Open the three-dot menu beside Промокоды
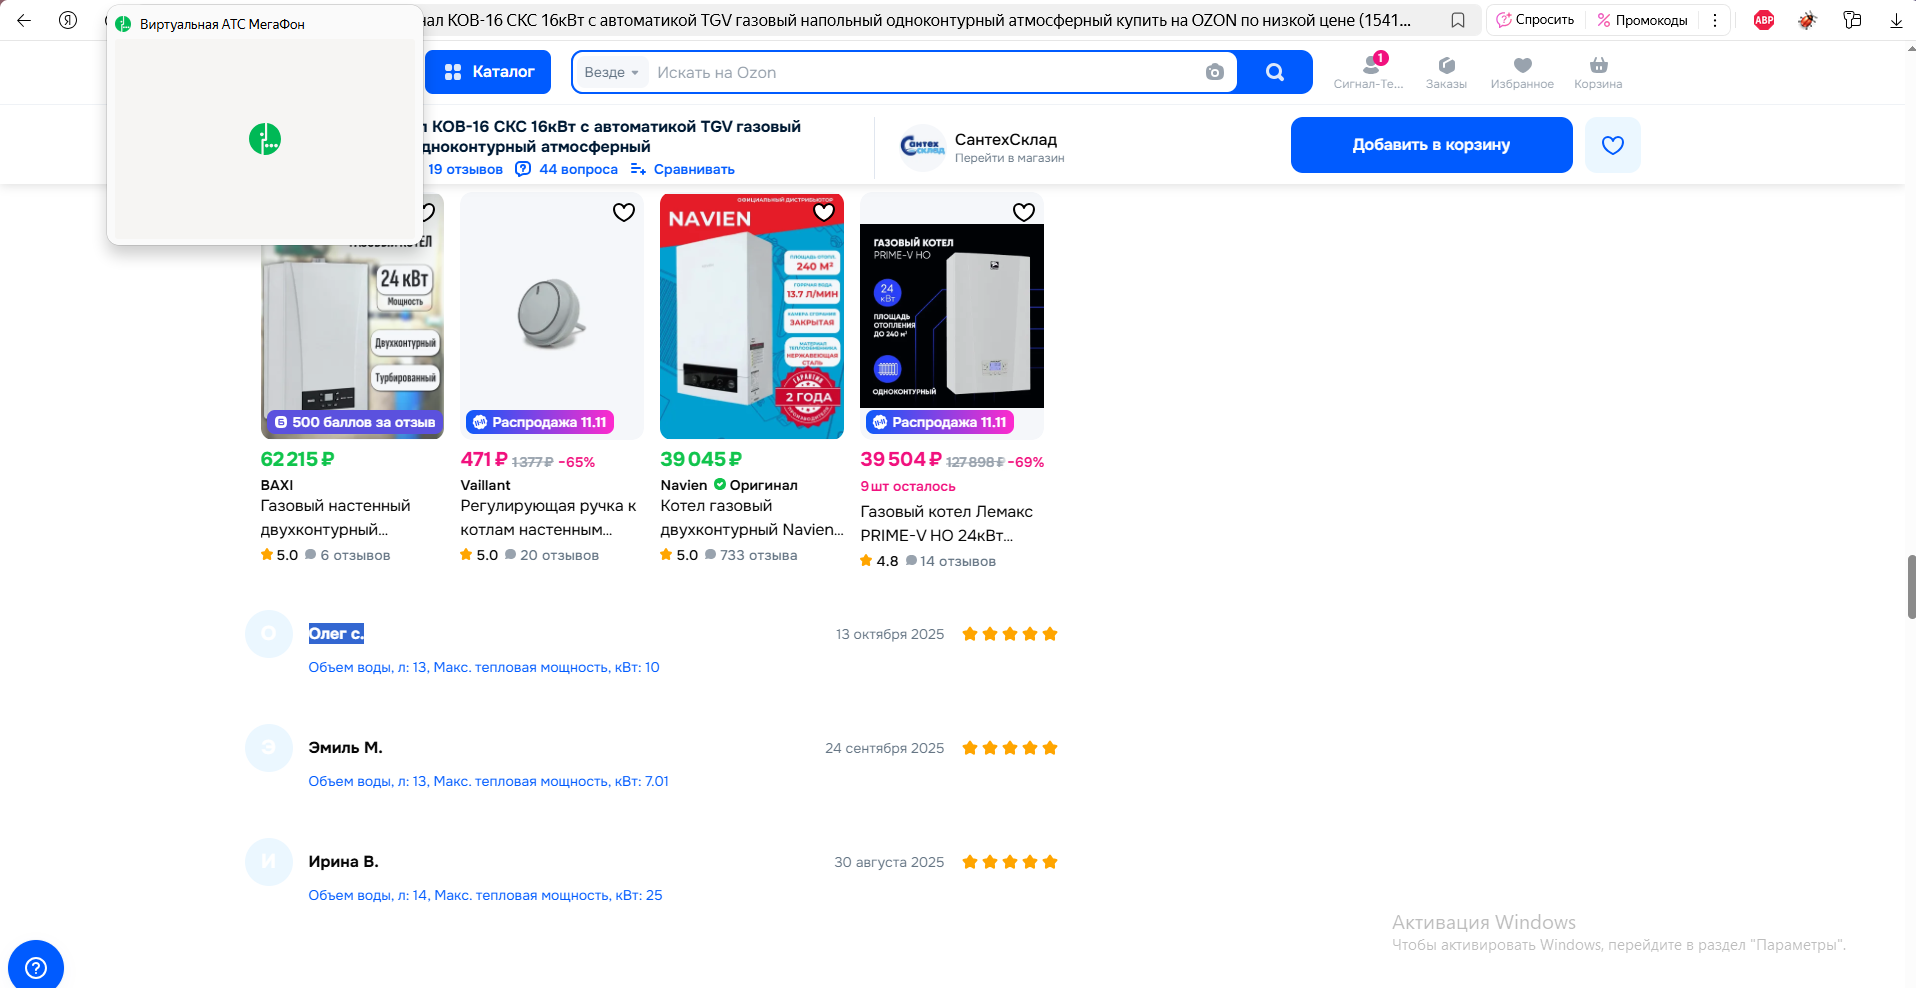The width and height of the screenshot is (1916, 988). pos(1715,20)
